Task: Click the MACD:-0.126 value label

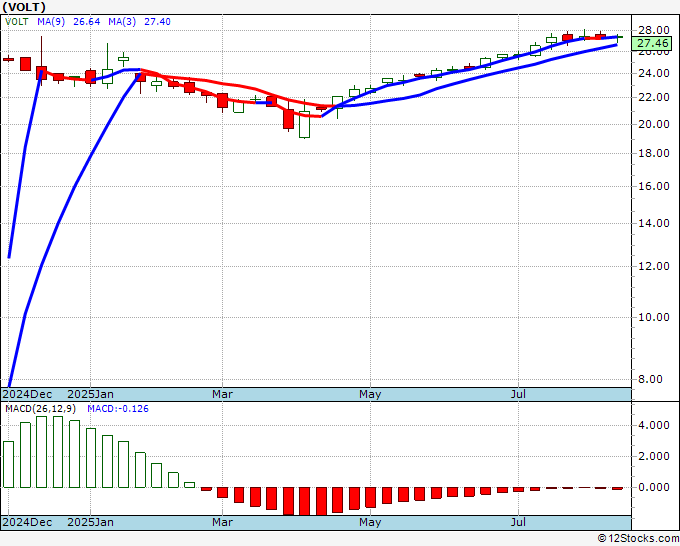Action: 118,409
